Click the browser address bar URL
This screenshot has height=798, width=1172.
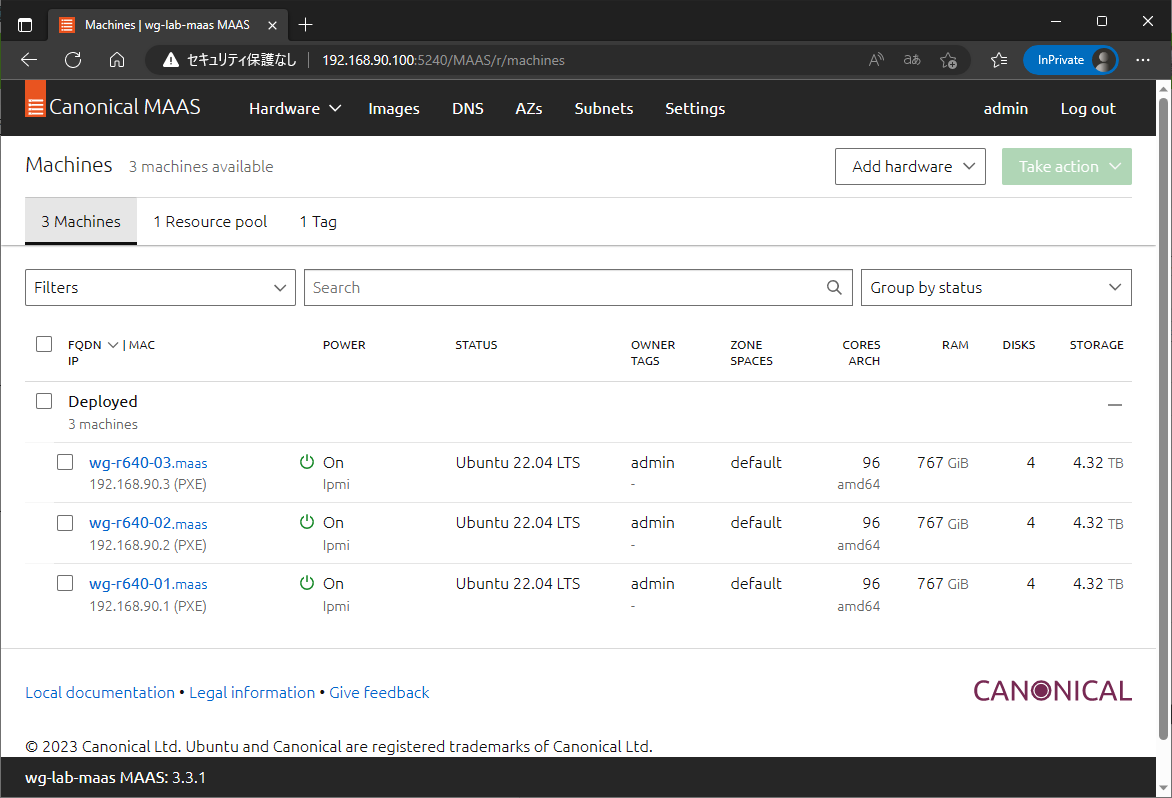(x=443, y=60)
